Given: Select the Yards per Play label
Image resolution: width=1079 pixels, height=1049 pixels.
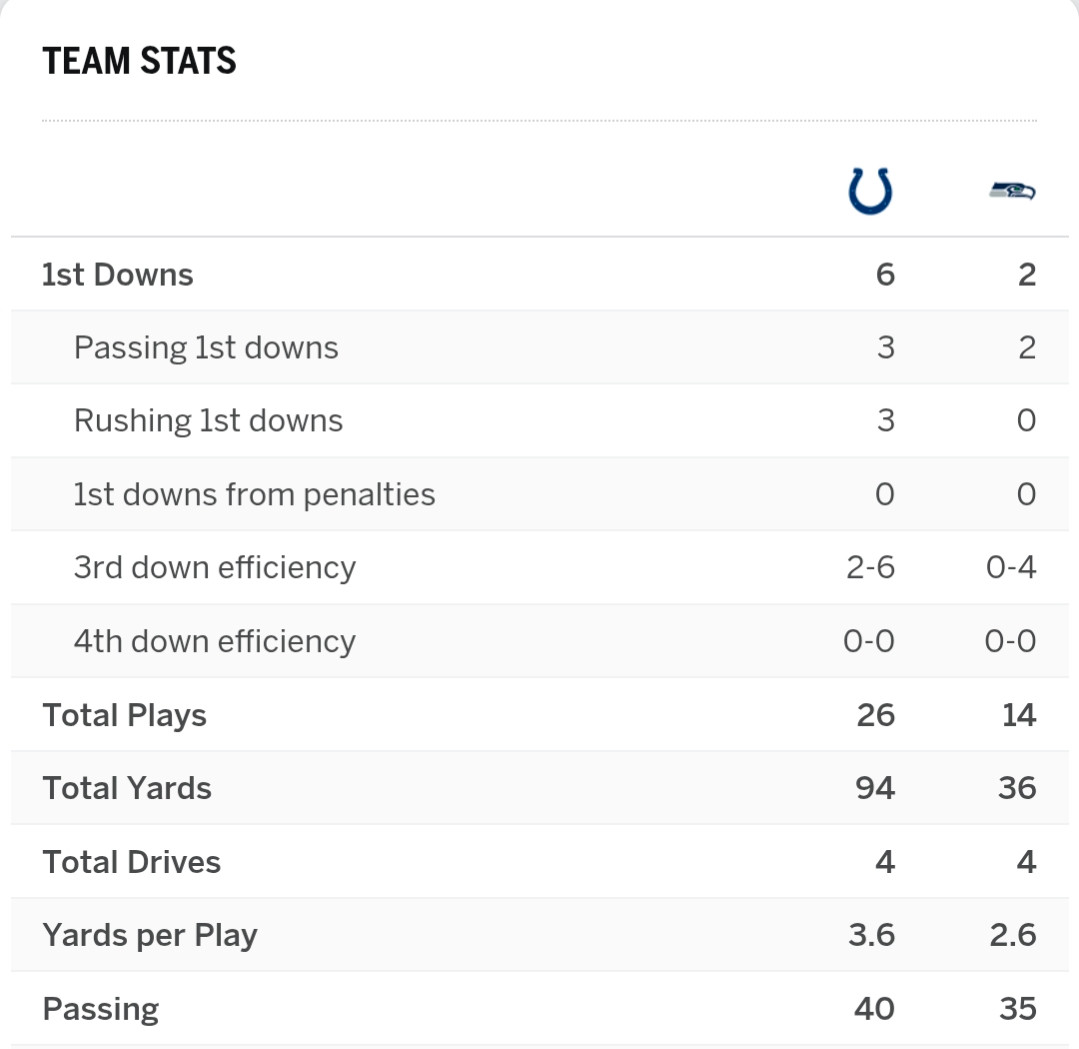Looking at the screenshot, I should 150,935.
